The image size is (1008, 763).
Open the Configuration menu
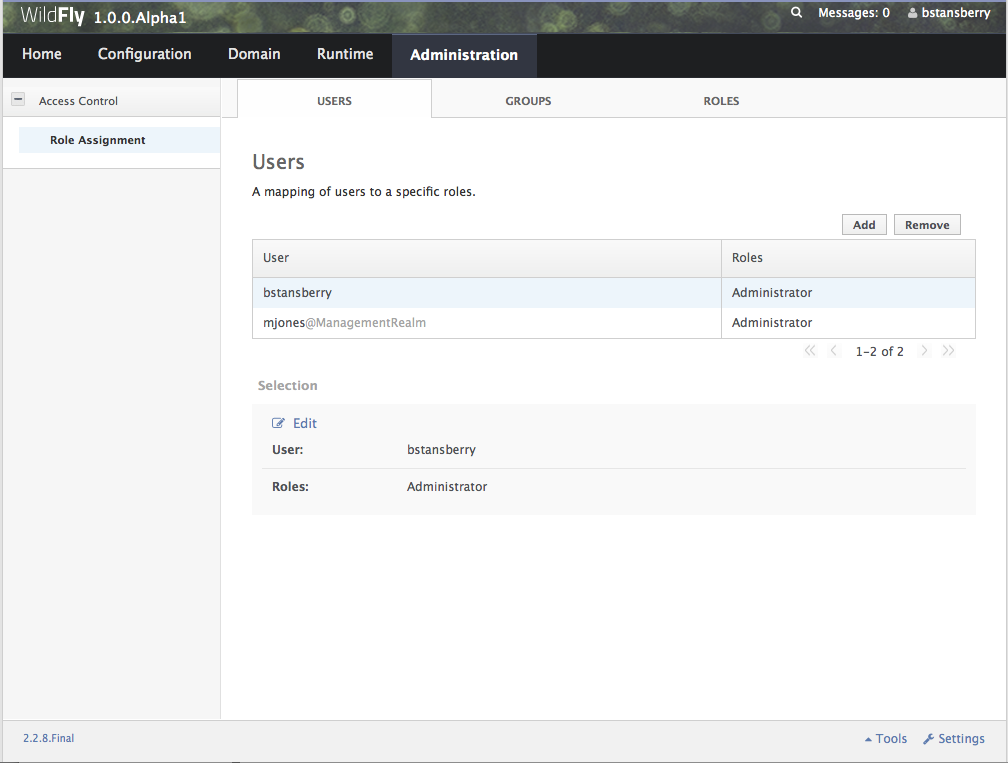coord(145,55)
